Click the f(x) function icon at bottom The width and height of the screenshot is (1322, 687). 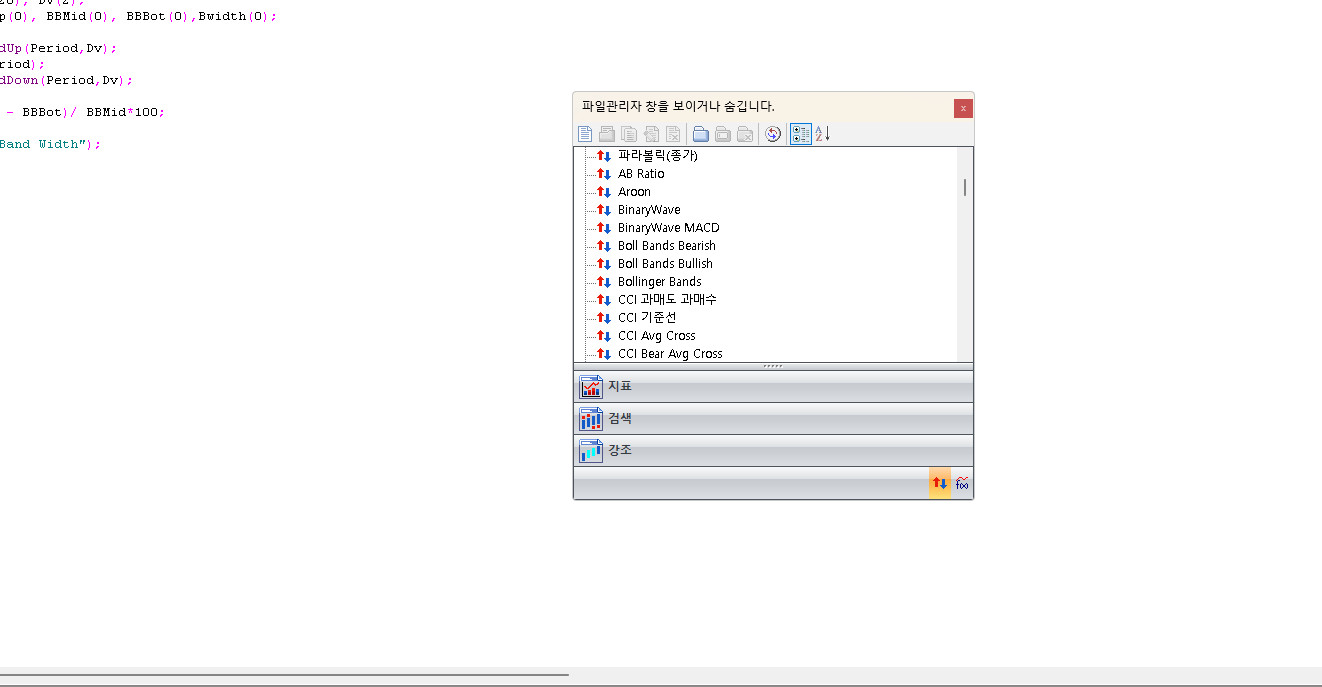coord(962,483)
